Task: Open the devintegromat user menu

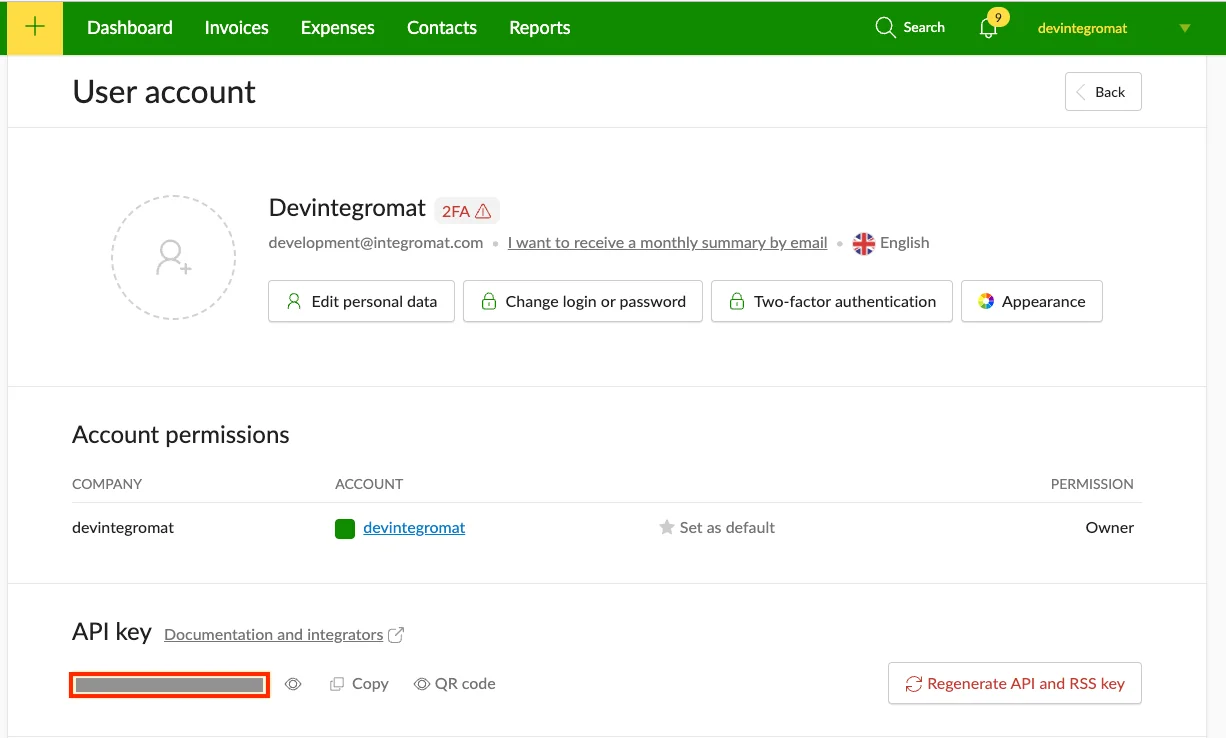Action: click(x=1082, y=28)
